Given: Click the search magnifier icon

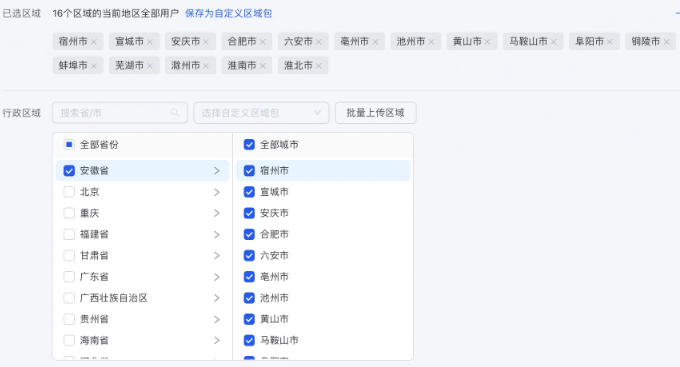Looking at the screenshot, I should pos(175,113).
